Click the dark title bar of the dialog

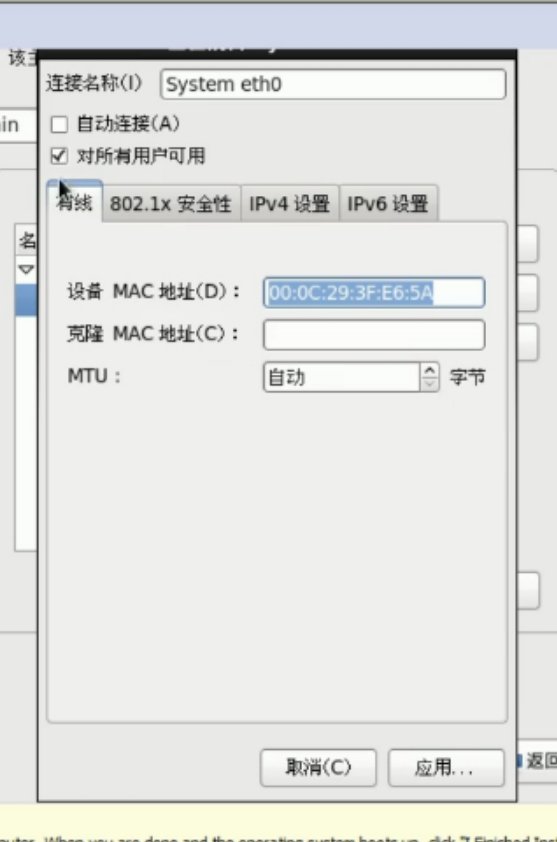277,54
